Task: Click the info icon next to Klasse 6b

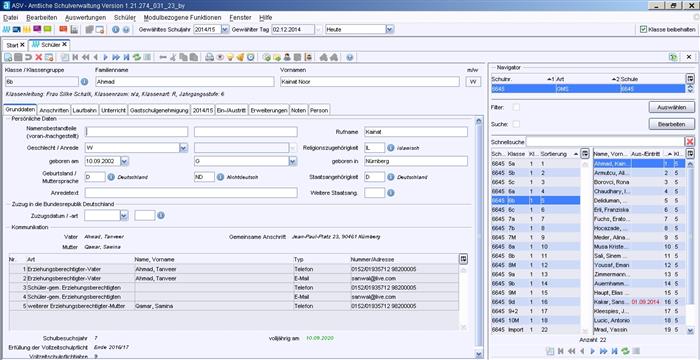Action: [x=84, y=82]
